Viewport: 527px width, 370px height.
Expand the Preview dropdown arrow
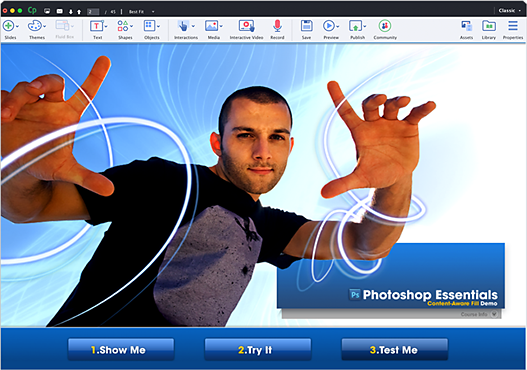(x=338, y=26)
